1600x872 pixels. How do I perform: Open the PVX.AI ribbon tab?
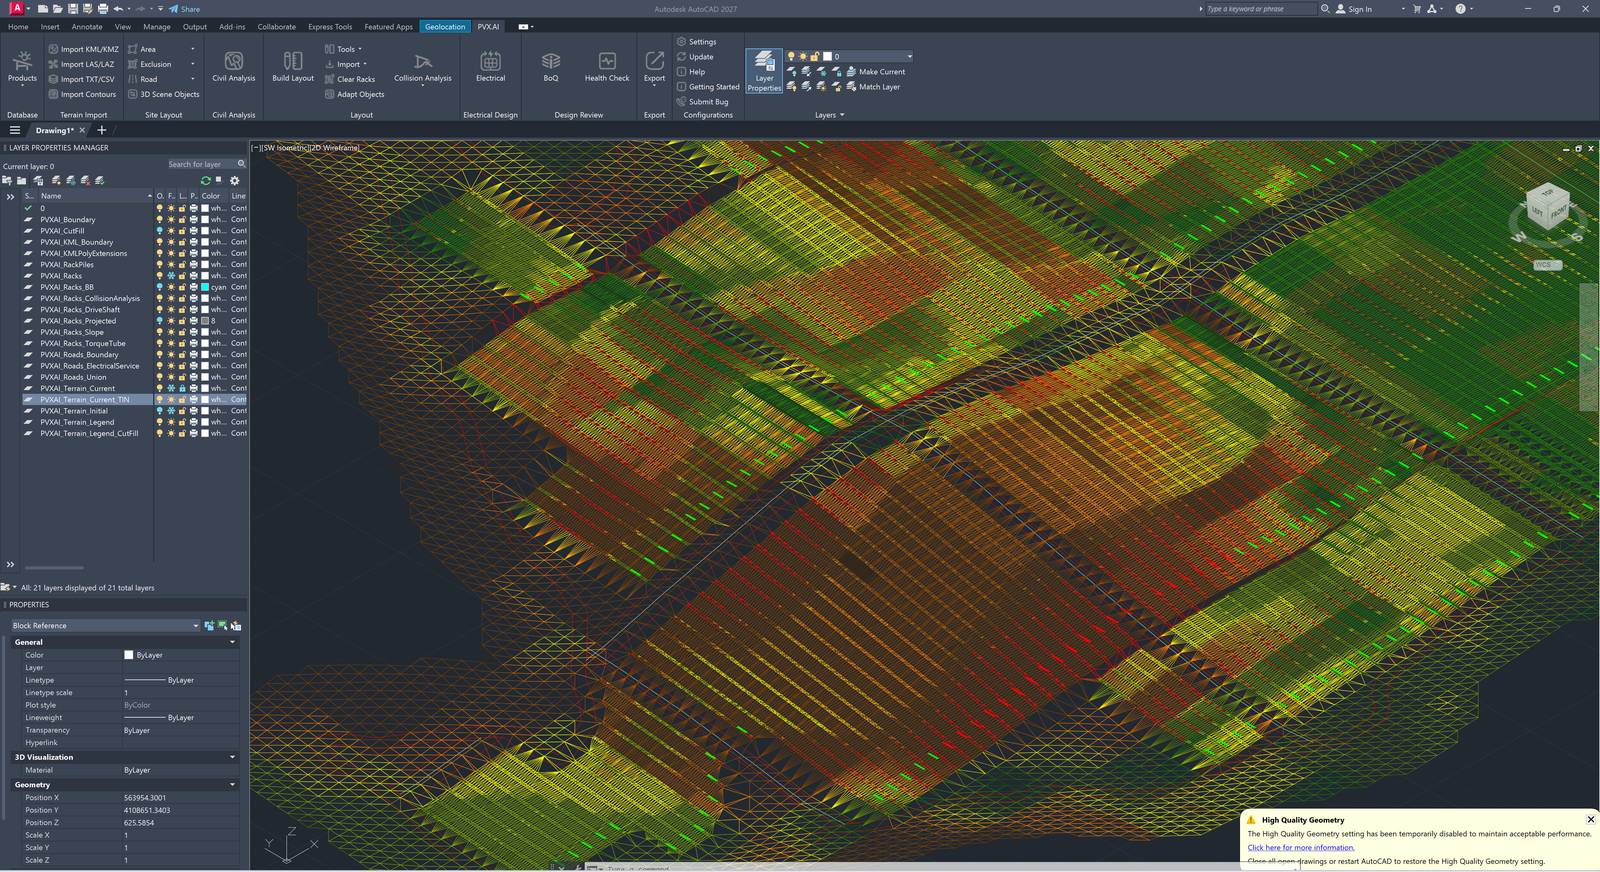click(488, 27)
